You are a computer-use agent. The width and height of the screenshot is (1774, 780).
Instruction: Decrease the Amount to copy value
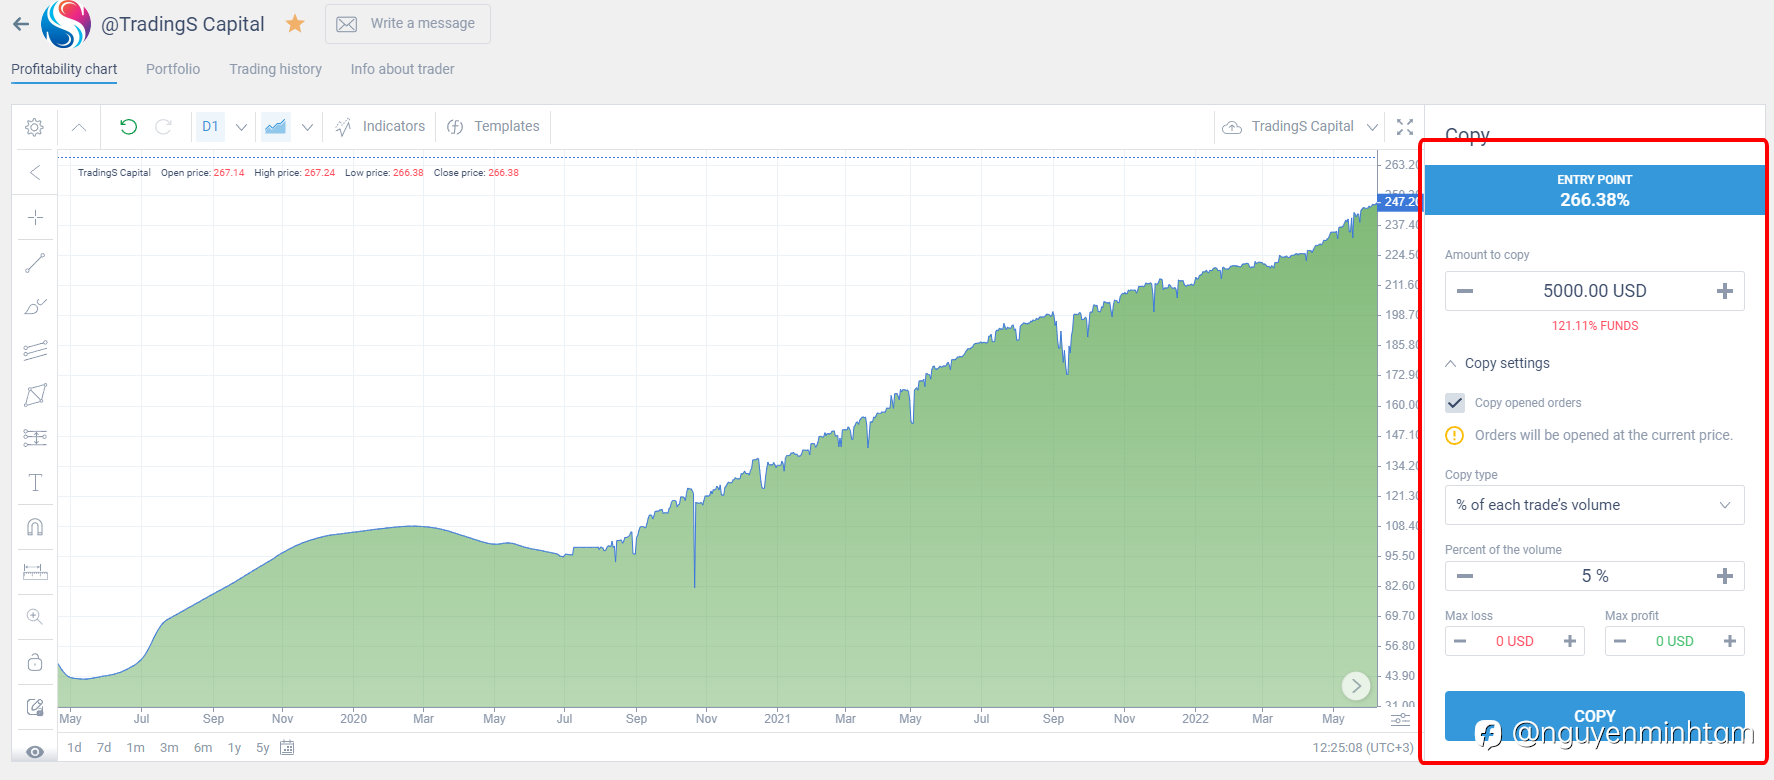pyautogui.click(x=1465, y=291)
